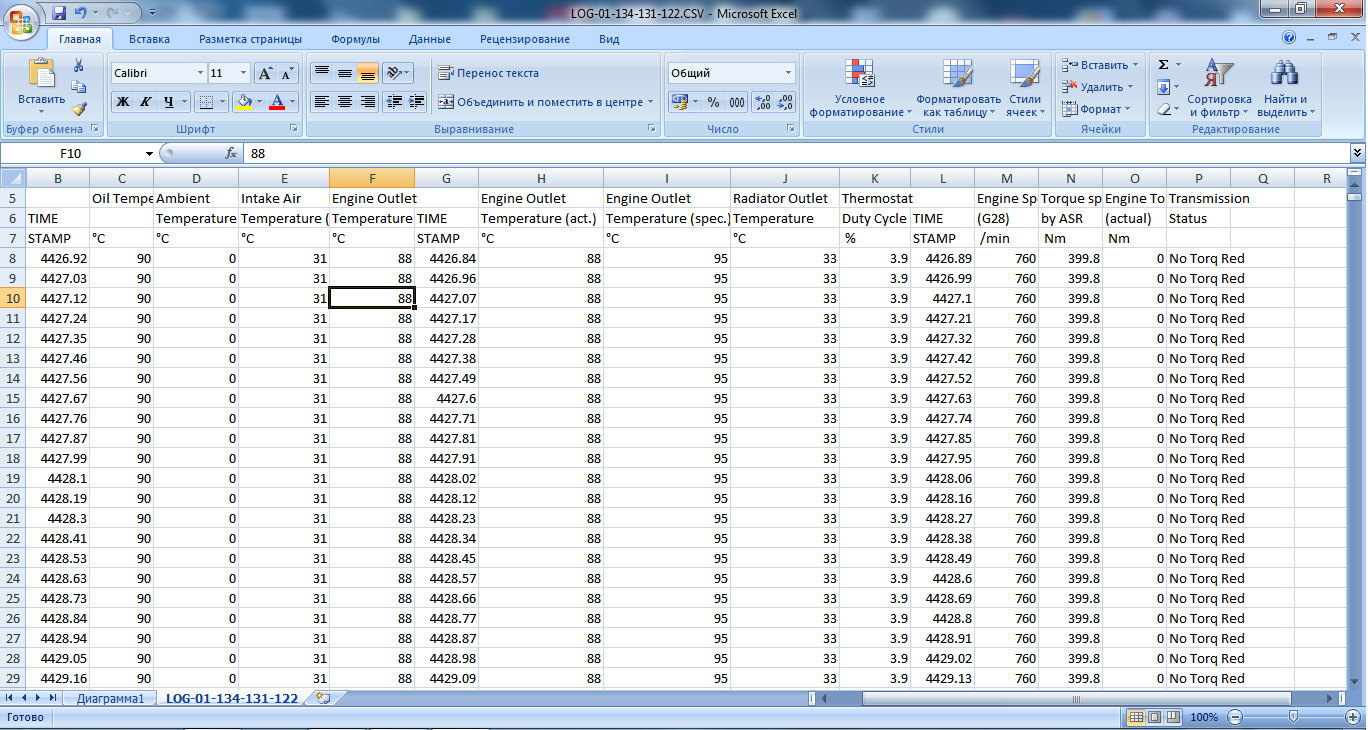Toggle Italic (К) formatting

point(146,102)
